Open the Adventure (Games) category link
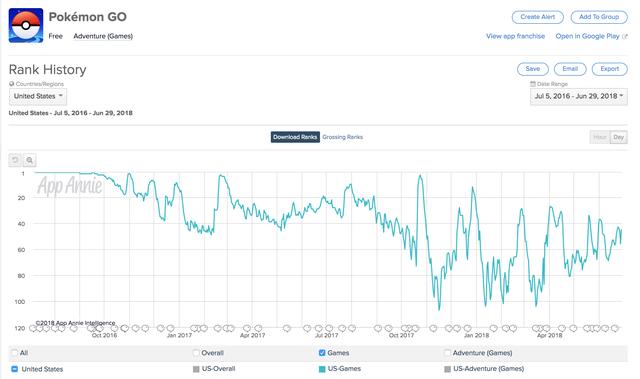 tap(103, 36)
